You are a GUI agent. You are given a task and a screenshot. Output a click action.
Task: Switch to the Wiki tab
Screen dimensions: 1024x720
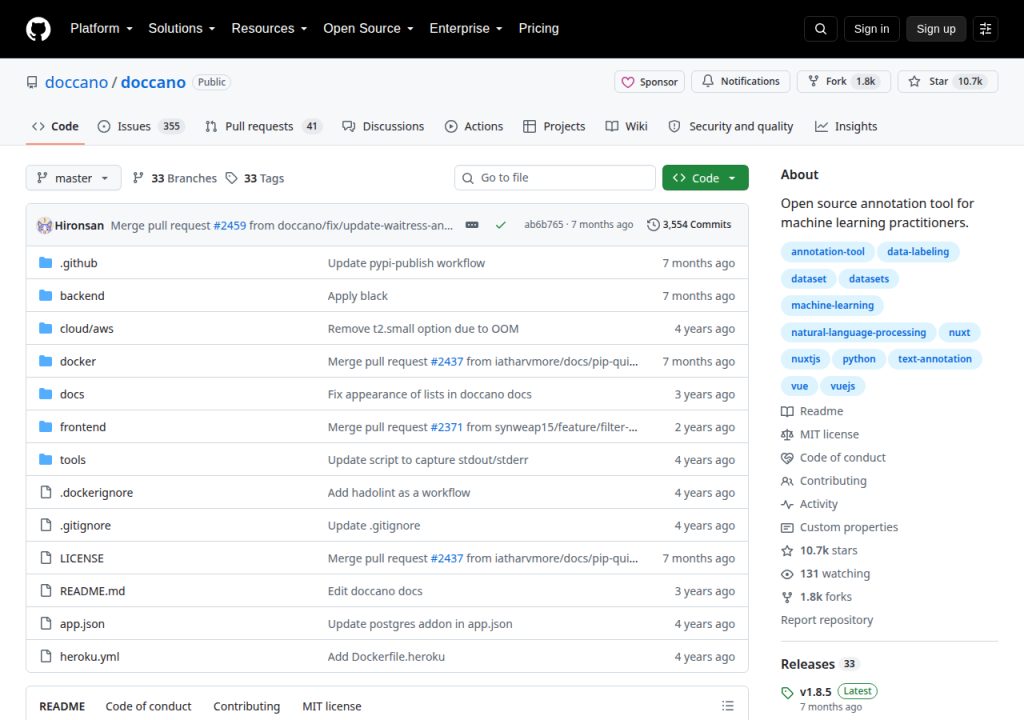point(627,126)
